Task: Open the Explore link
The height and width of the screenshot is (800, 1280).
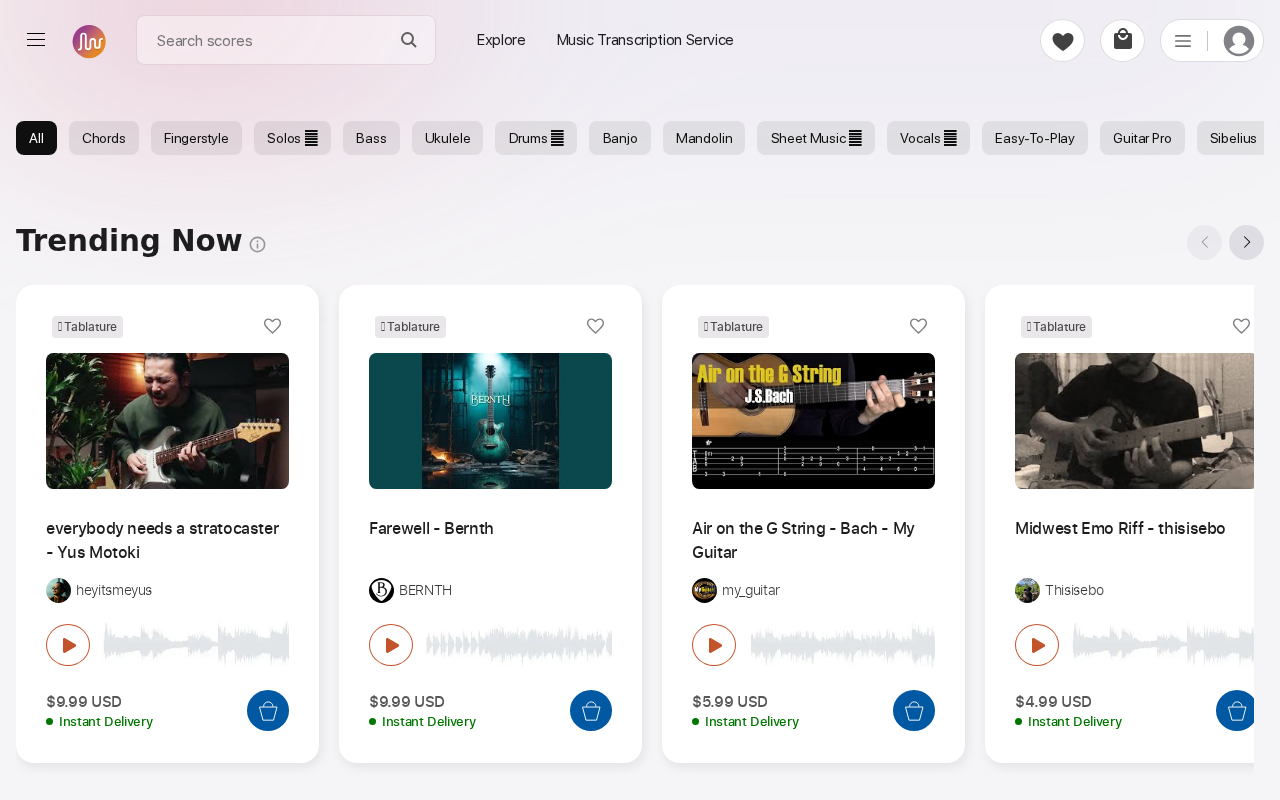Action: pos(501,40)
